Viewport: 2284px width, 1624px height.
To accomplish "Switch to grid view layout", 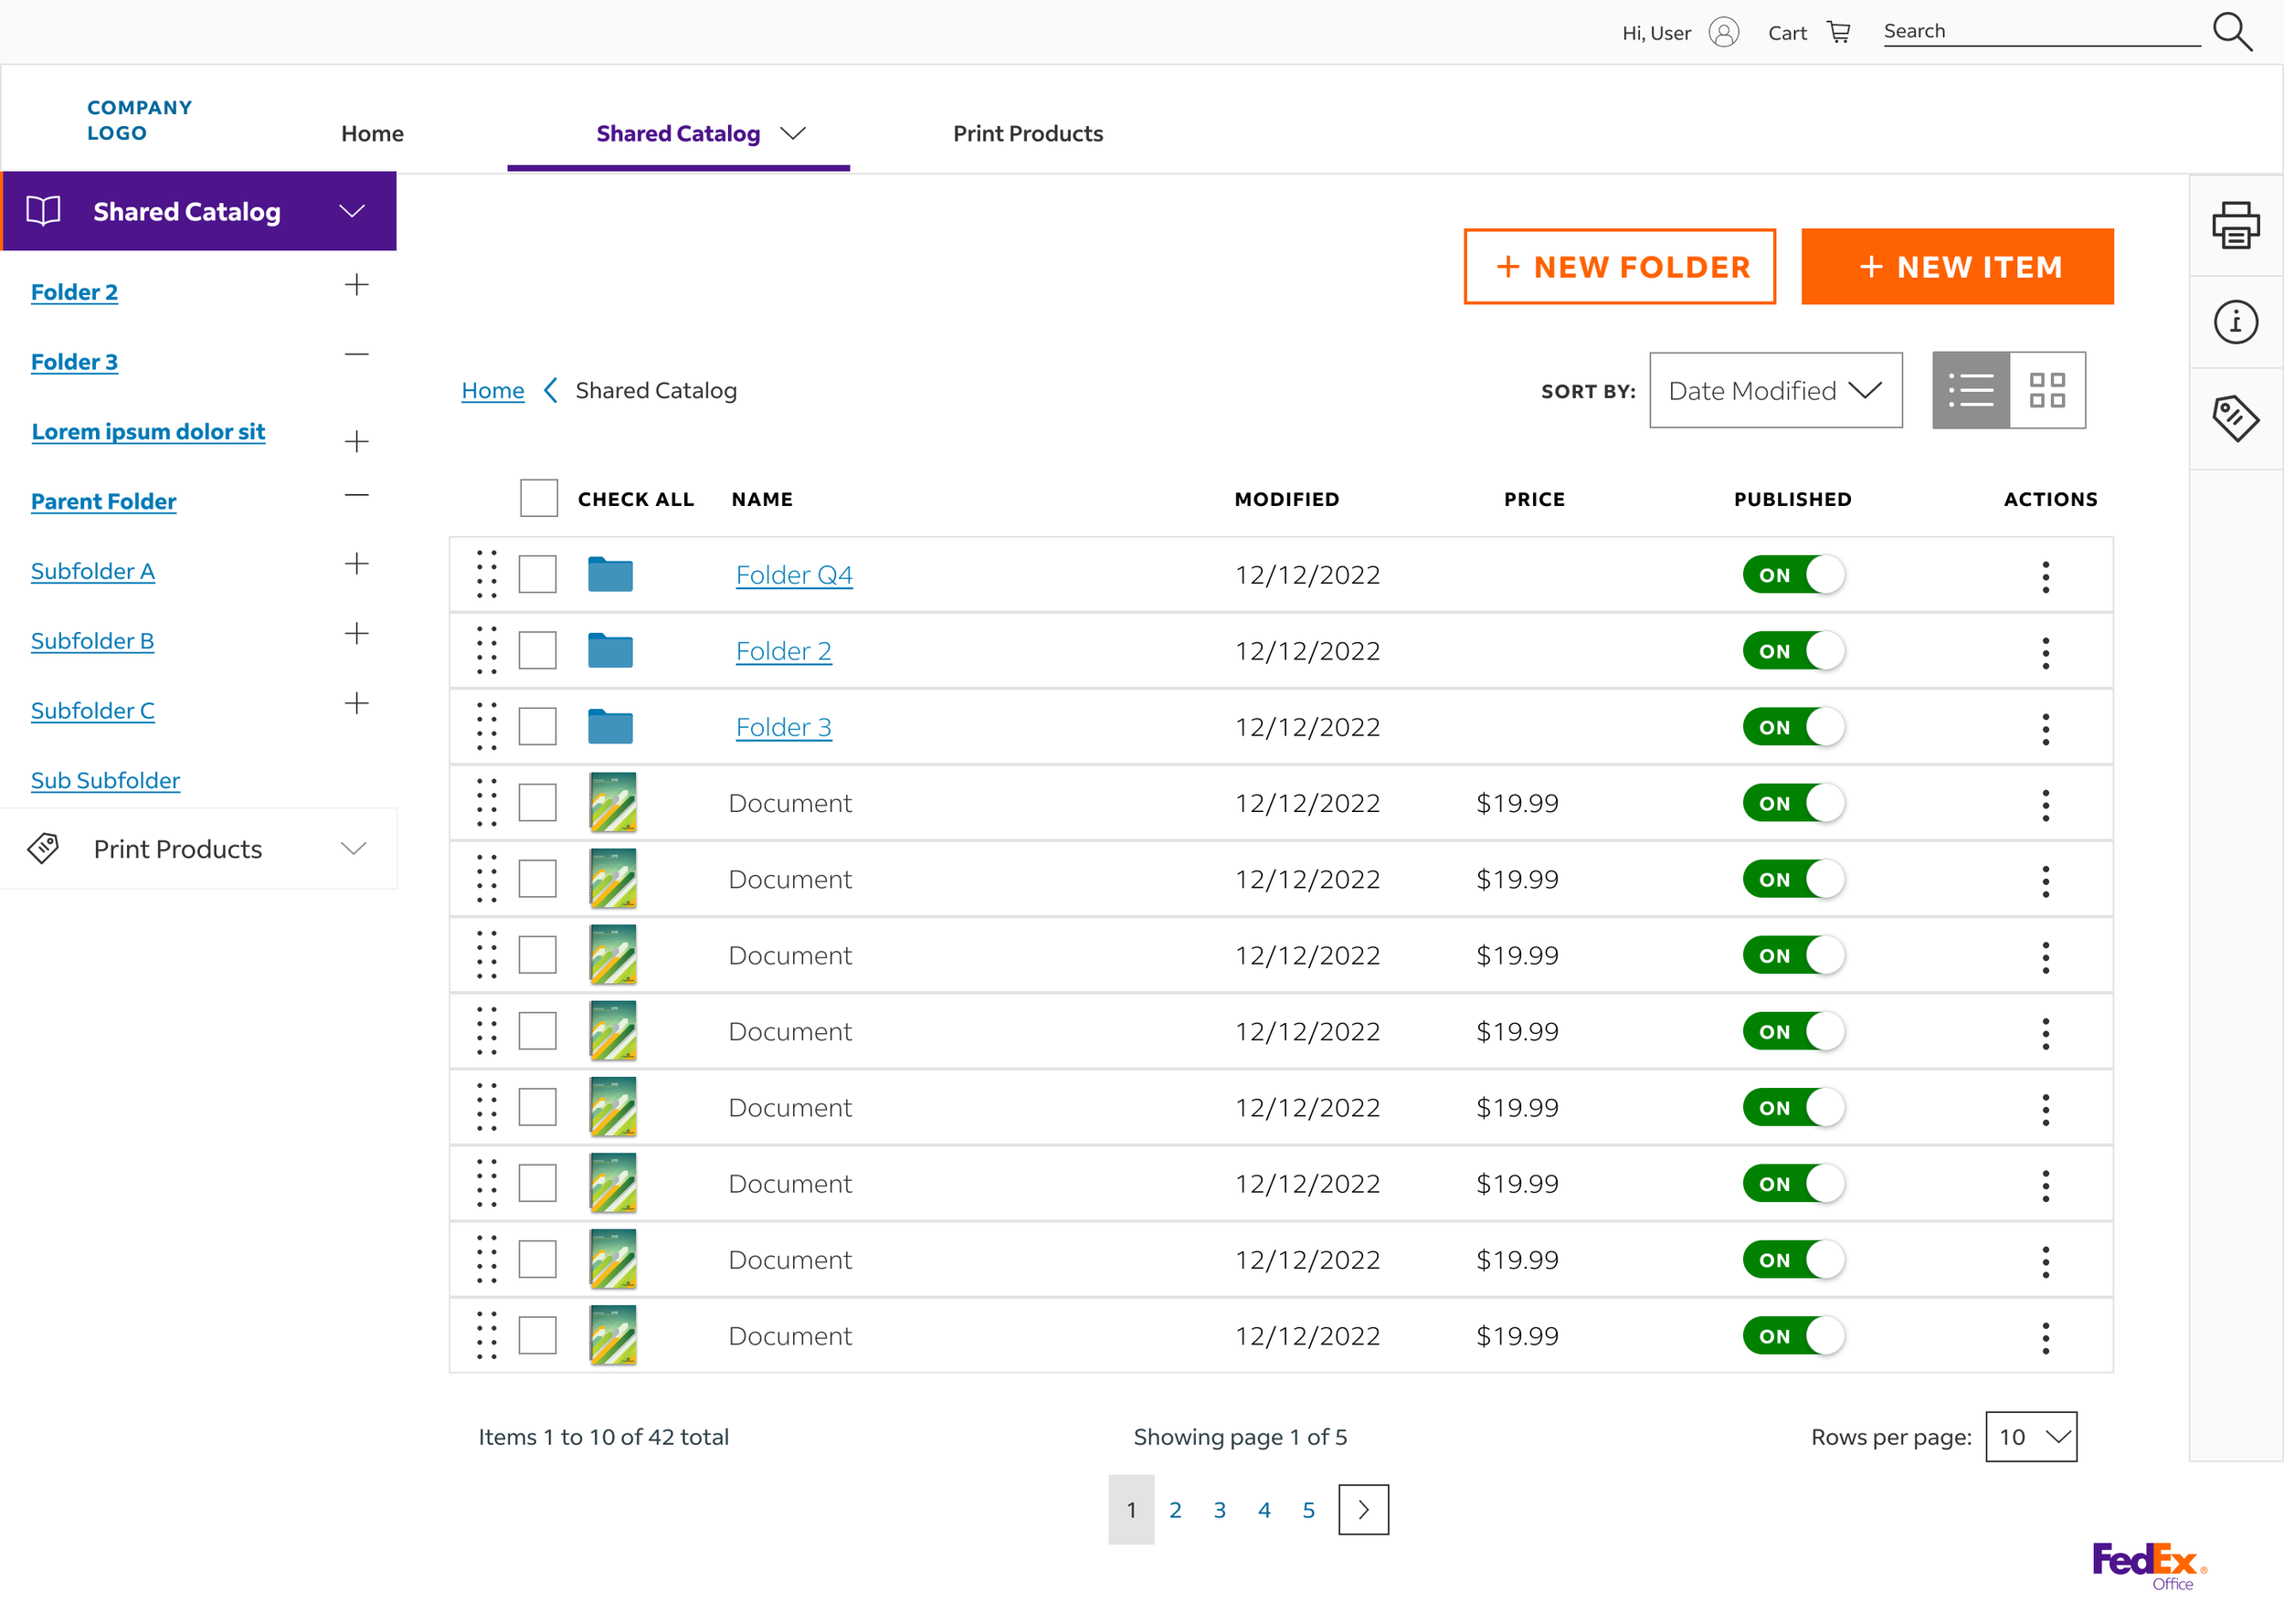I will pos(2047,390).
